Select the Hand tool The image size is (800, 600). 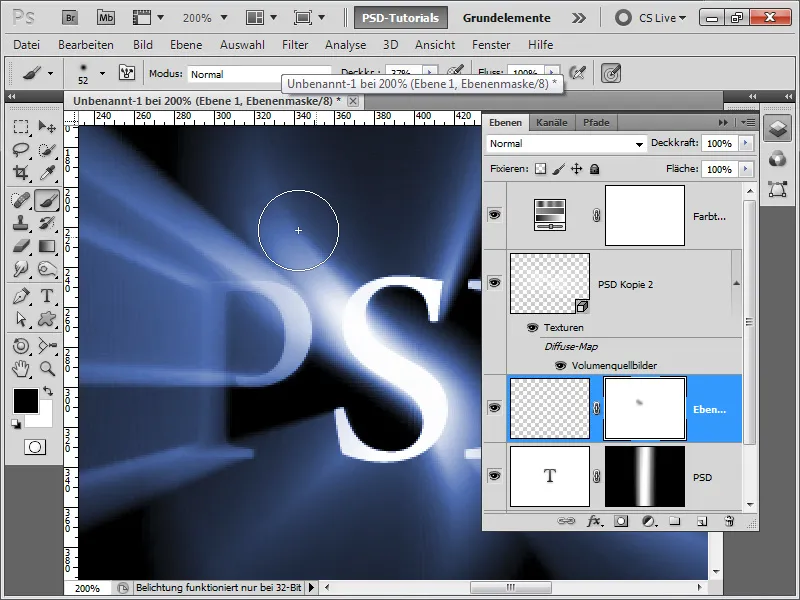(x=20, y=368)
